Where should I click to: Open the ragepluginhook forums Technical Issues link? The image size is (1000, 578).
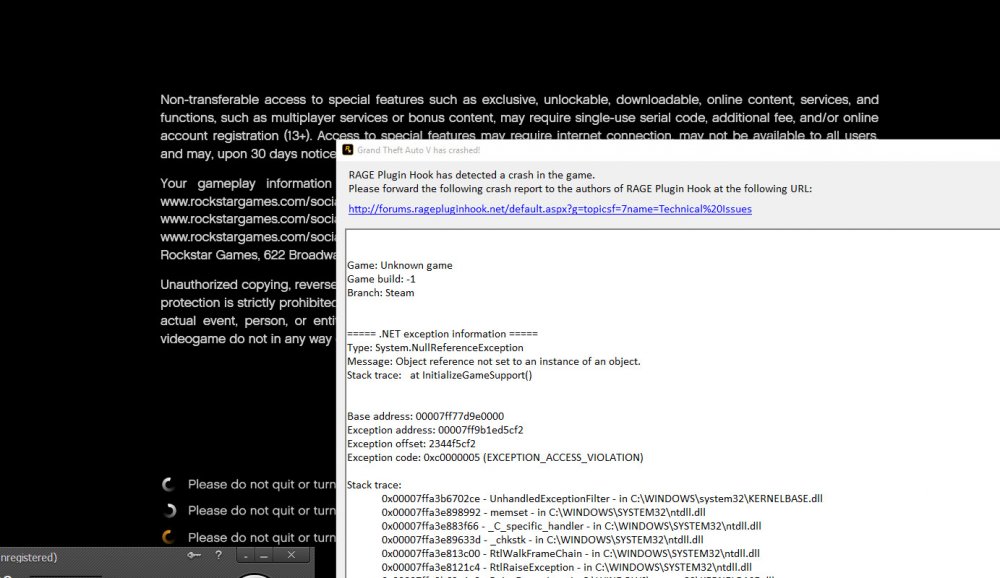pyautogui.click(x=550, y=209)
